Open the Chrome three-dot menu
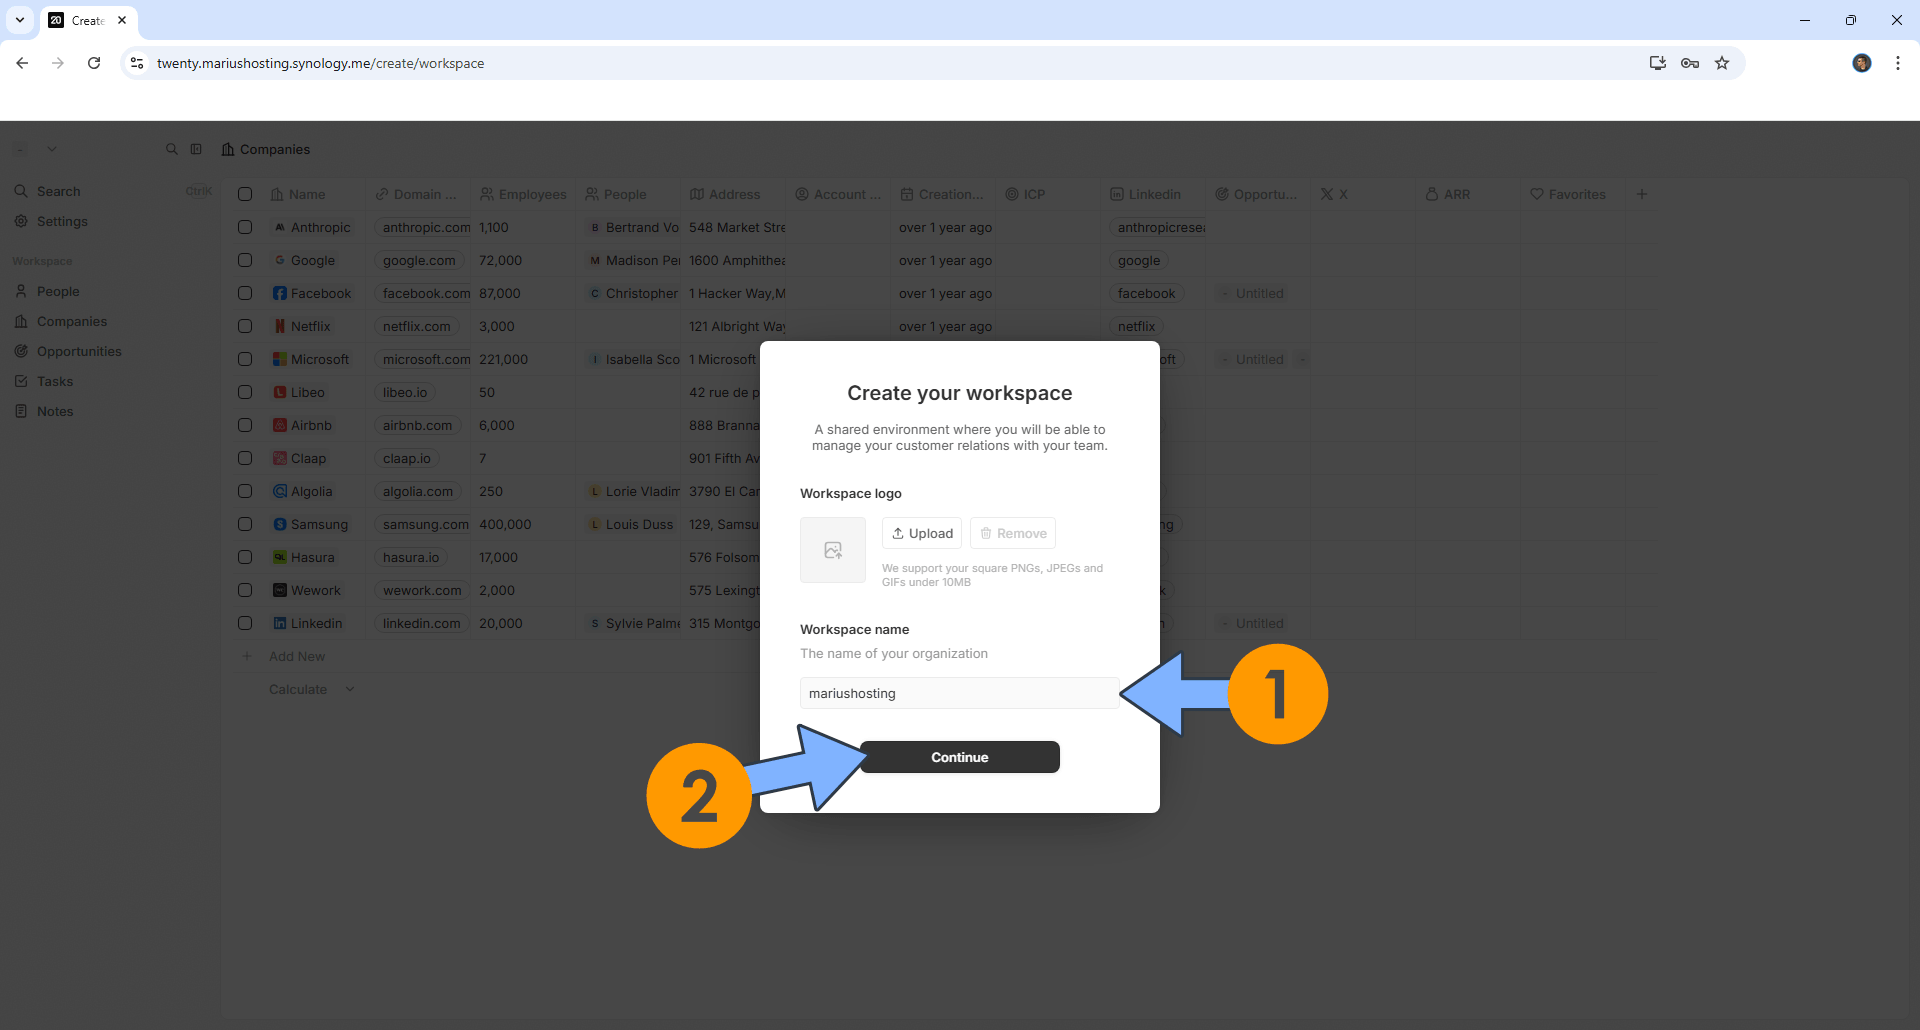1920x1030 pixels. click(x=1897, y=63)
